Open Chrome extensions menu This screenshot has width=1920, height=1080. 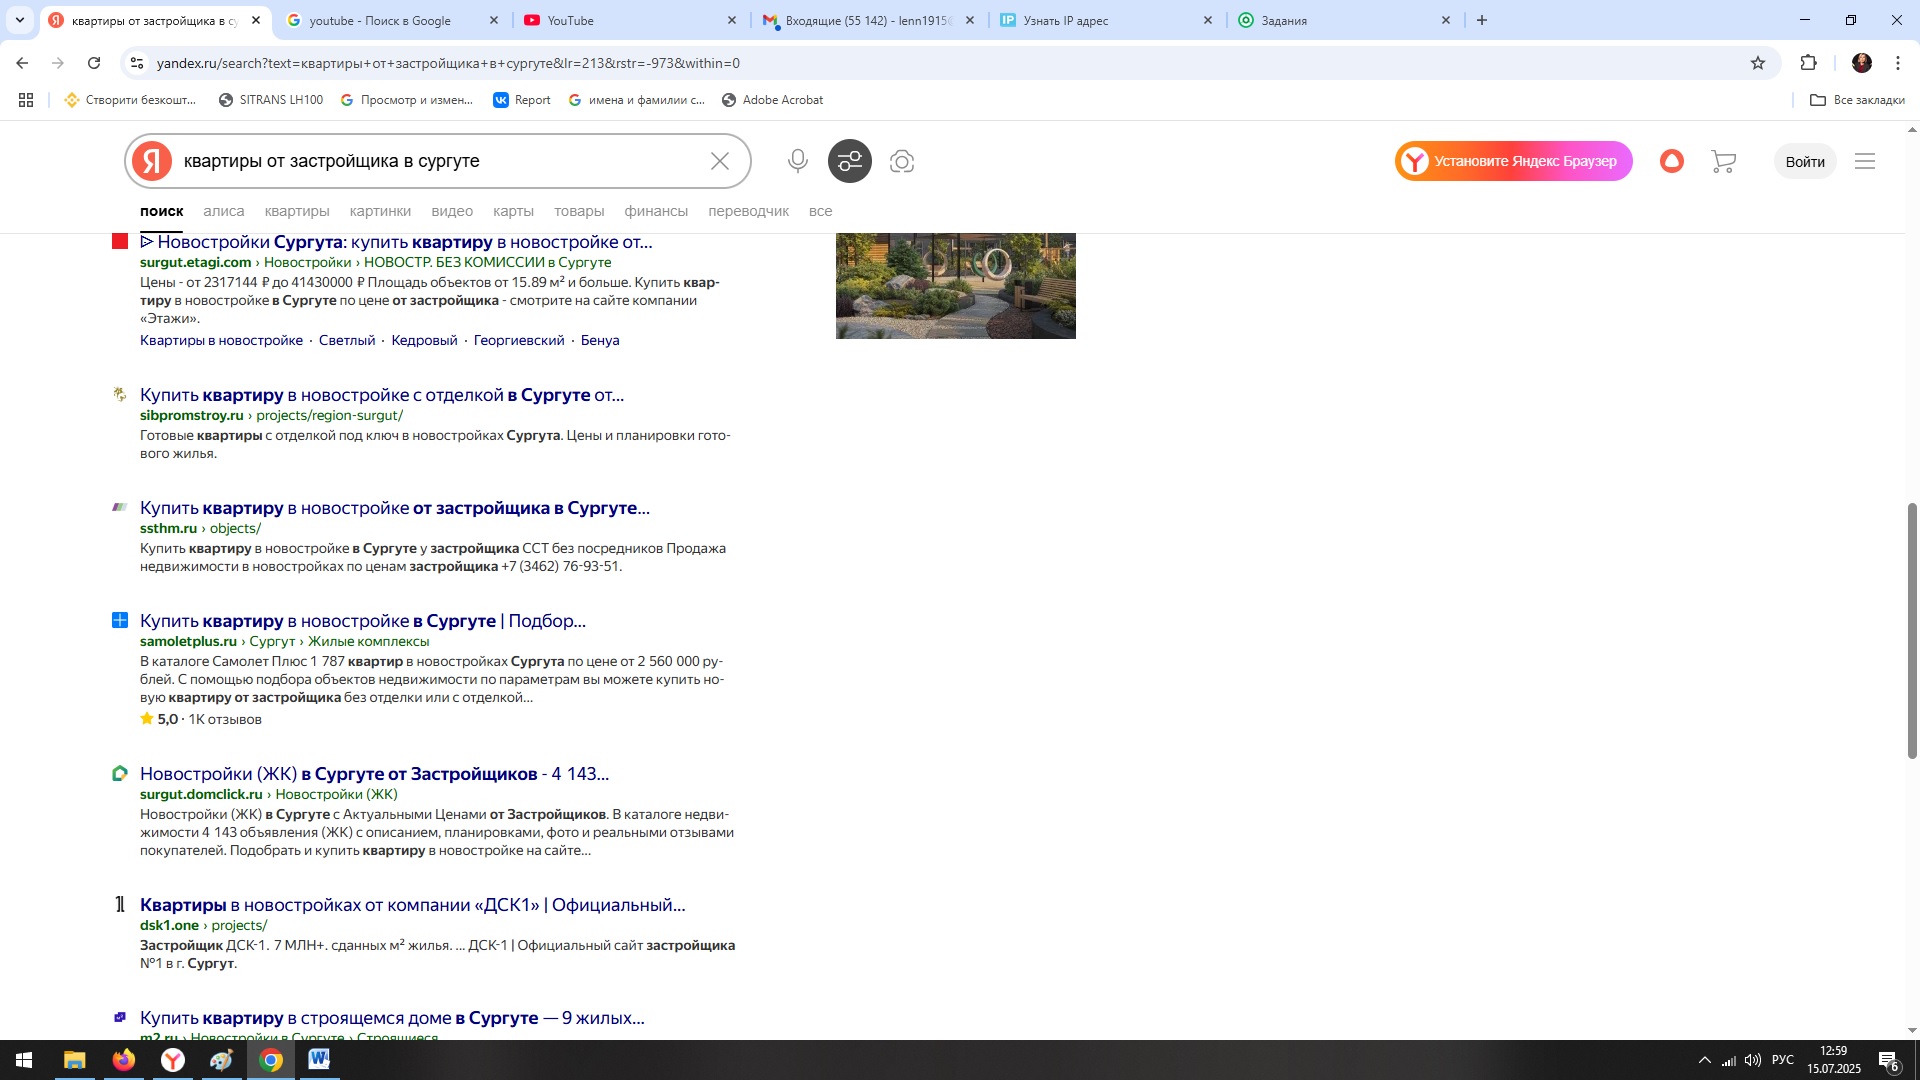coord(1808,63)
